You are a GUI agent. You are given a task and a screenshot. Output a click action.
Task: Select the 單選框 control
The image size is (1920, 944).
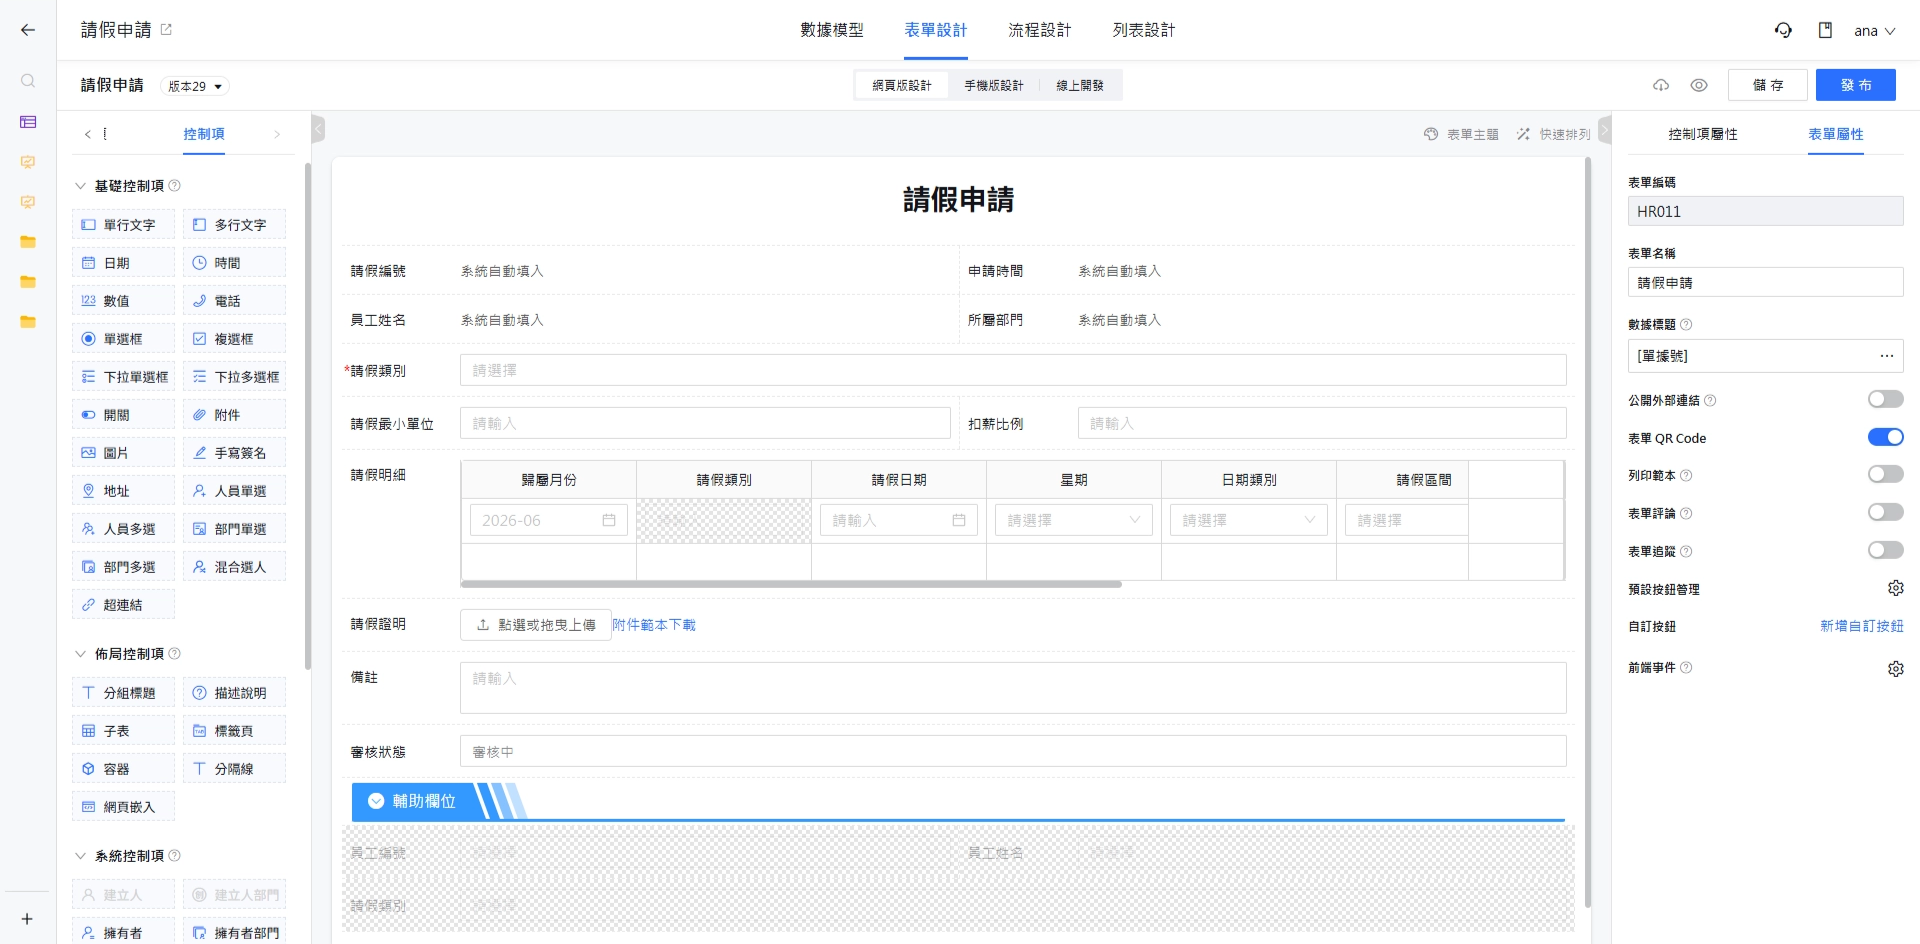click(x=123, y=339)
